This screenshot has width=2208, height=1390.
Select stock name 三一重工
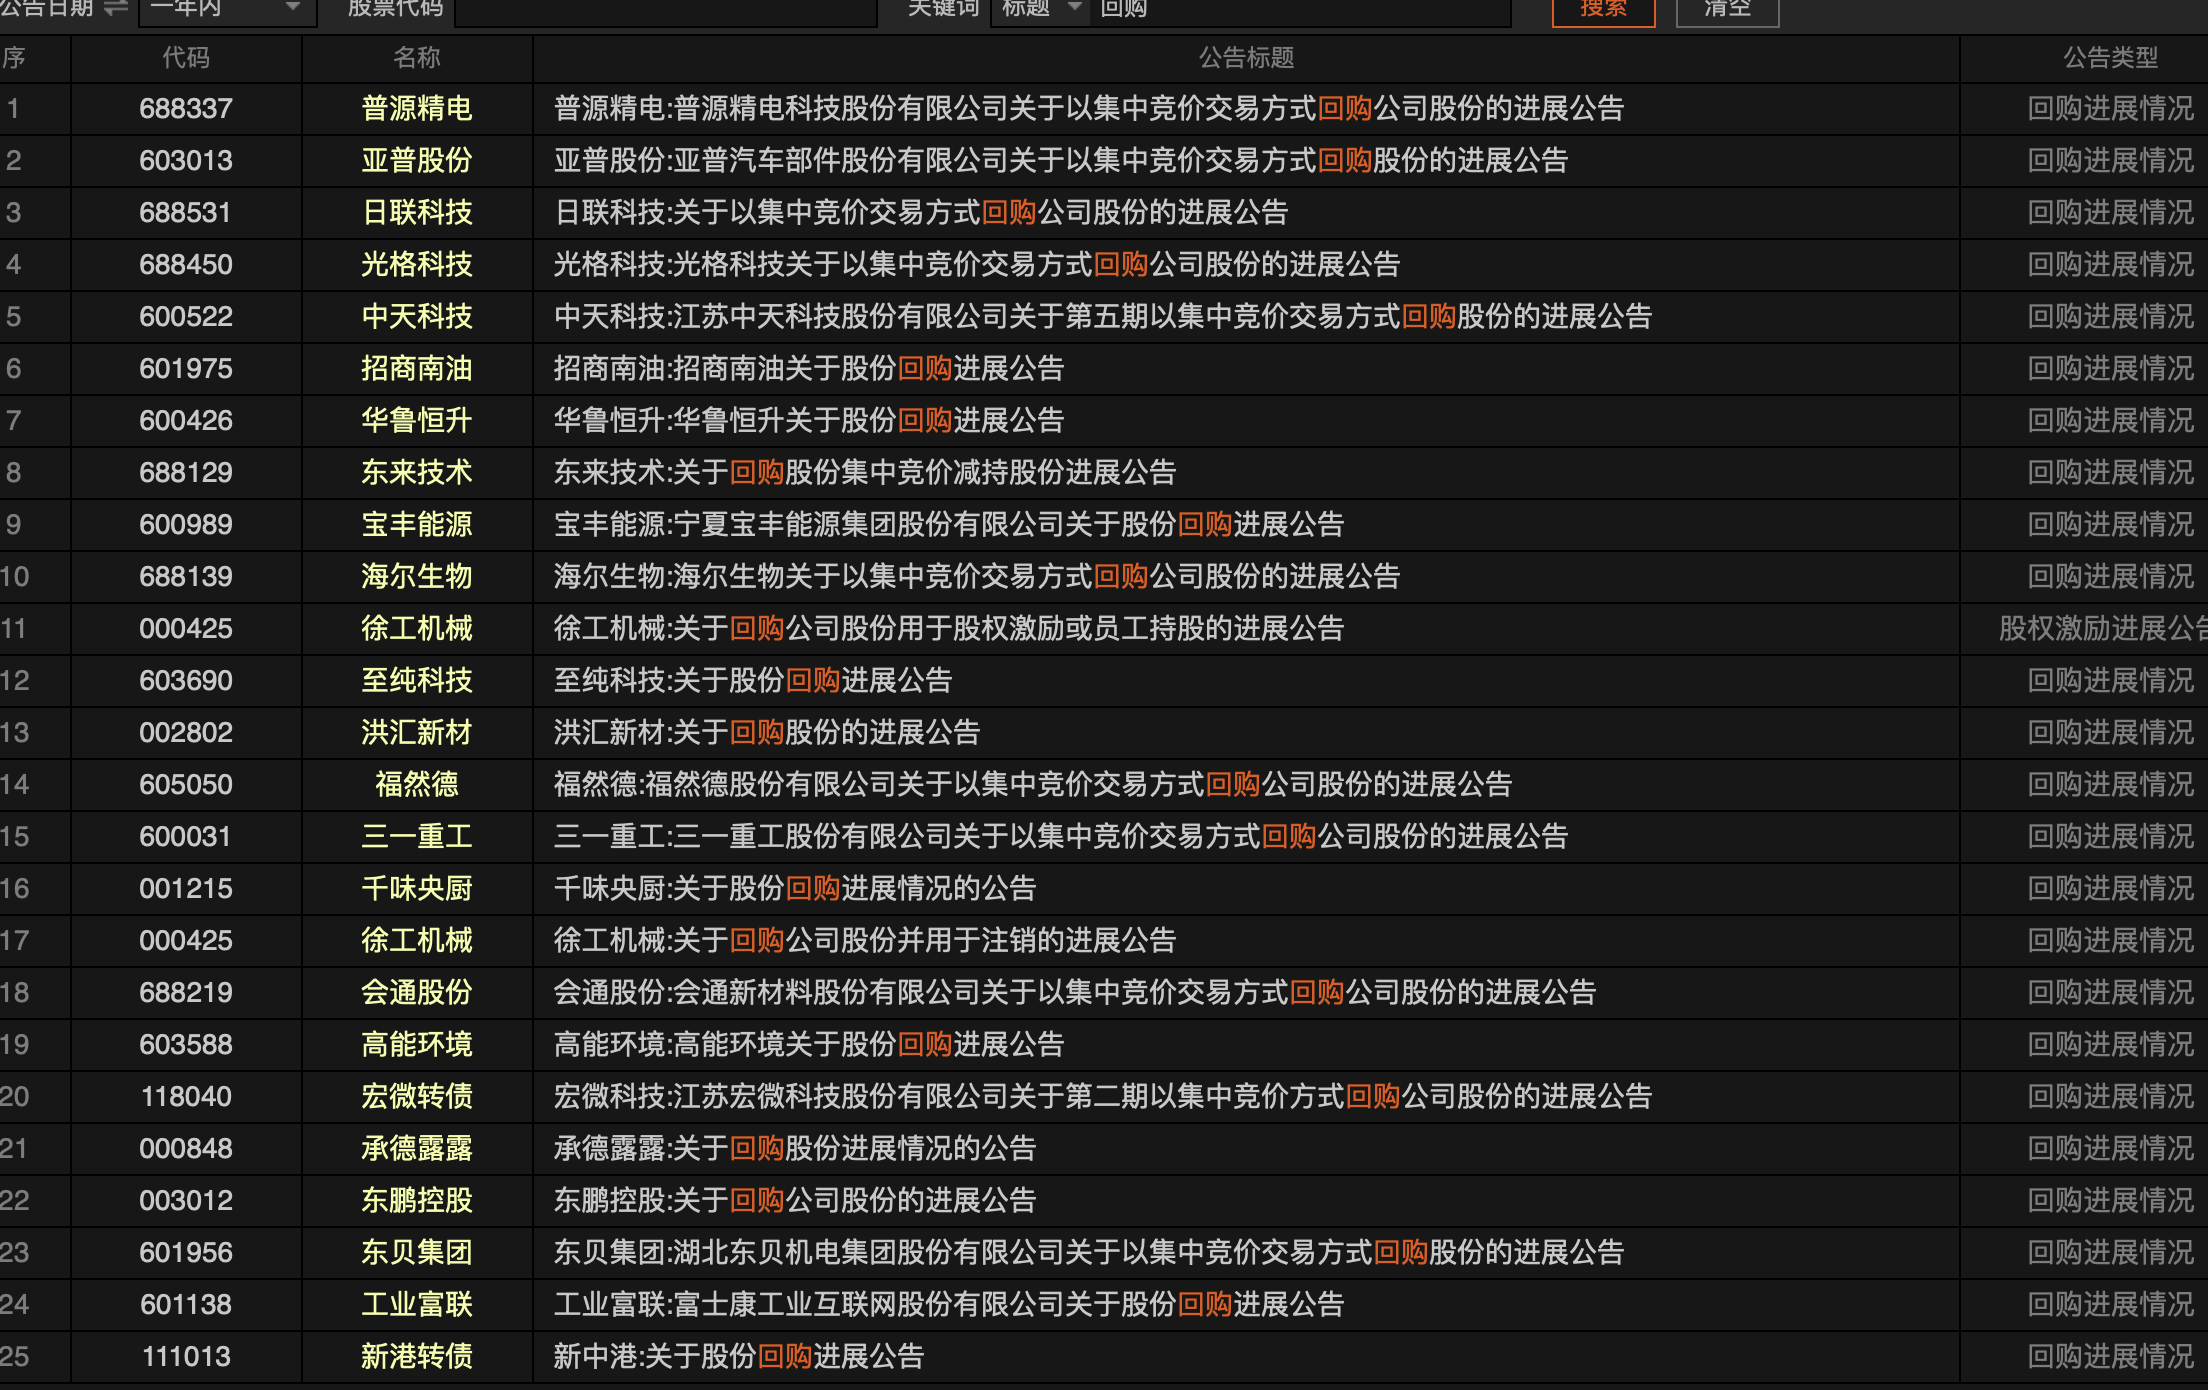pyautogui.click(x=416, y=836)
